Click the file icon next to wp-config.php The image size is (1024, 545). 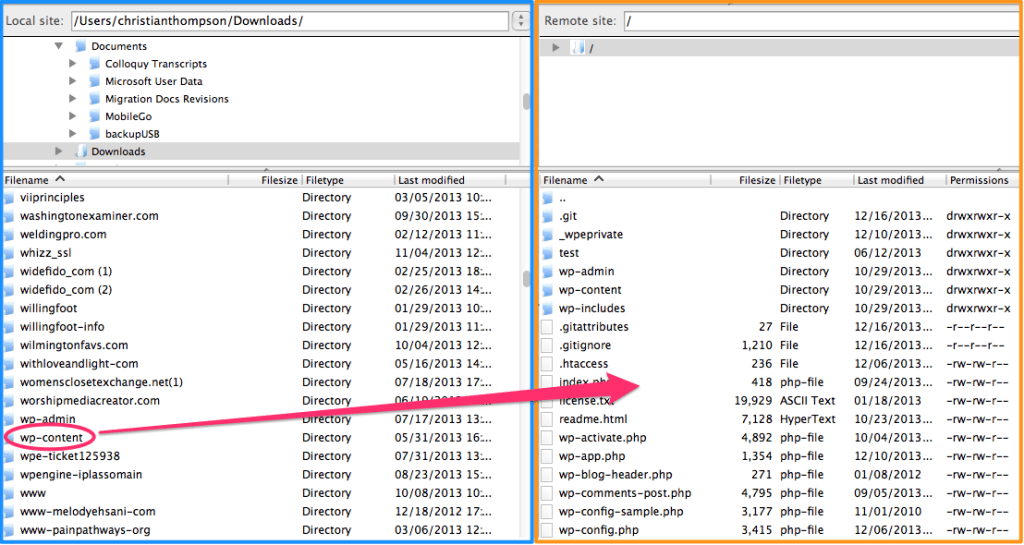pos(547,530)
